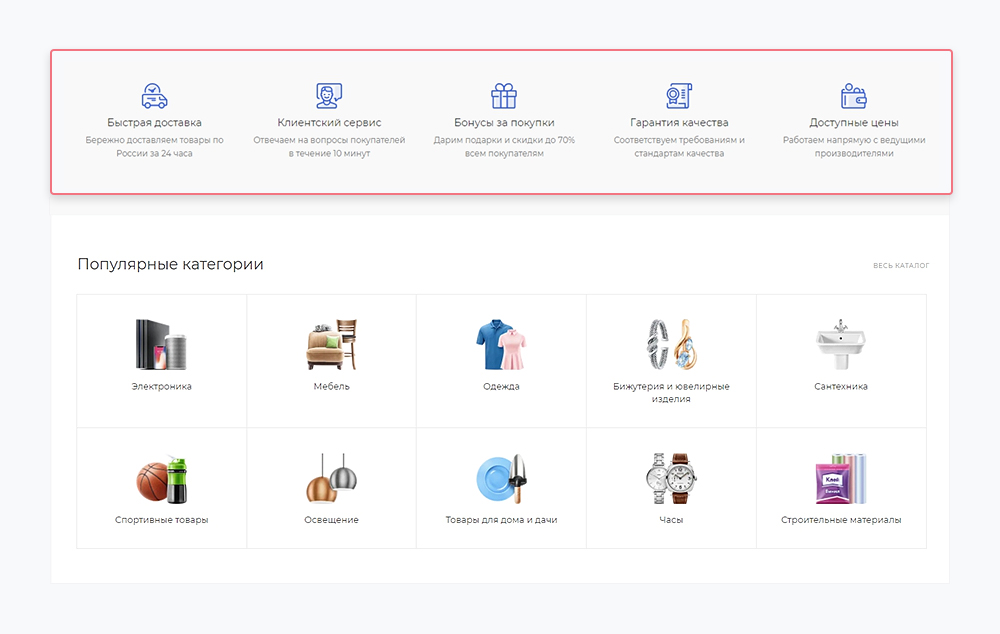This screenshot has width=1000, height=634.
Task: Open the Электроника category image
Action: (161, 345)
